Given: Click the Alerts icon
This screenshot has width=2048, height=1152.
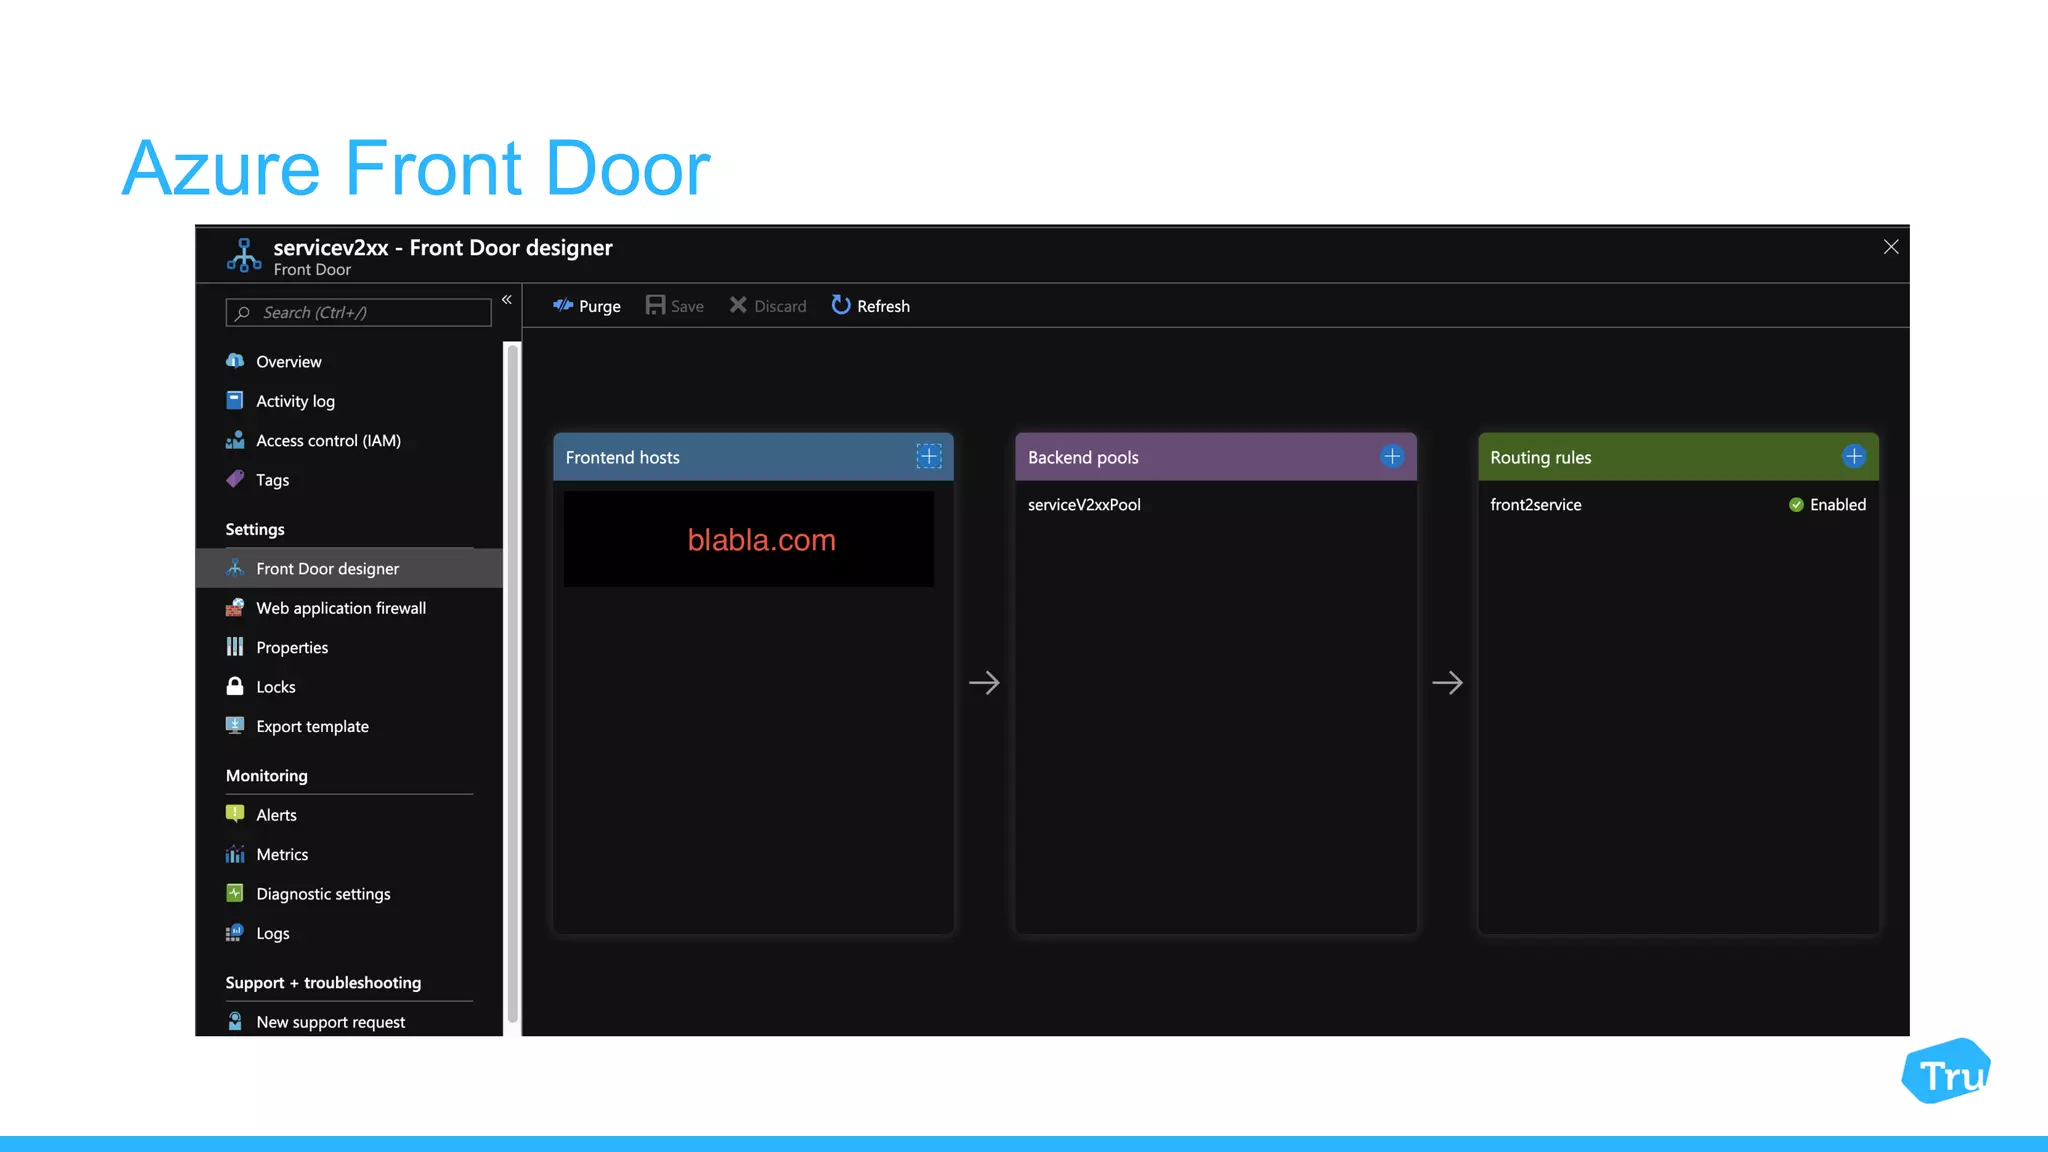Looking at the screenshot, I should pyautogui.click(x=235, y=814).
